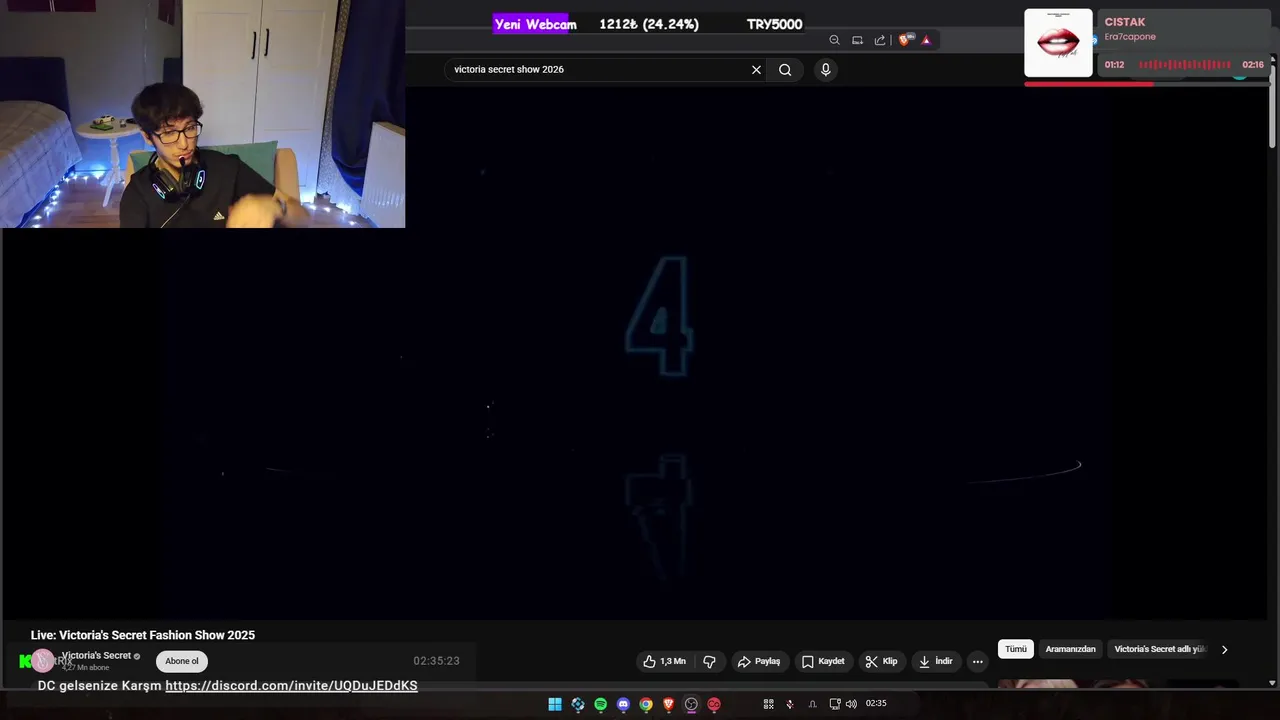1280x720 pixels.
Task: Open Brave Shields lion icon
Action: [905, 40]
